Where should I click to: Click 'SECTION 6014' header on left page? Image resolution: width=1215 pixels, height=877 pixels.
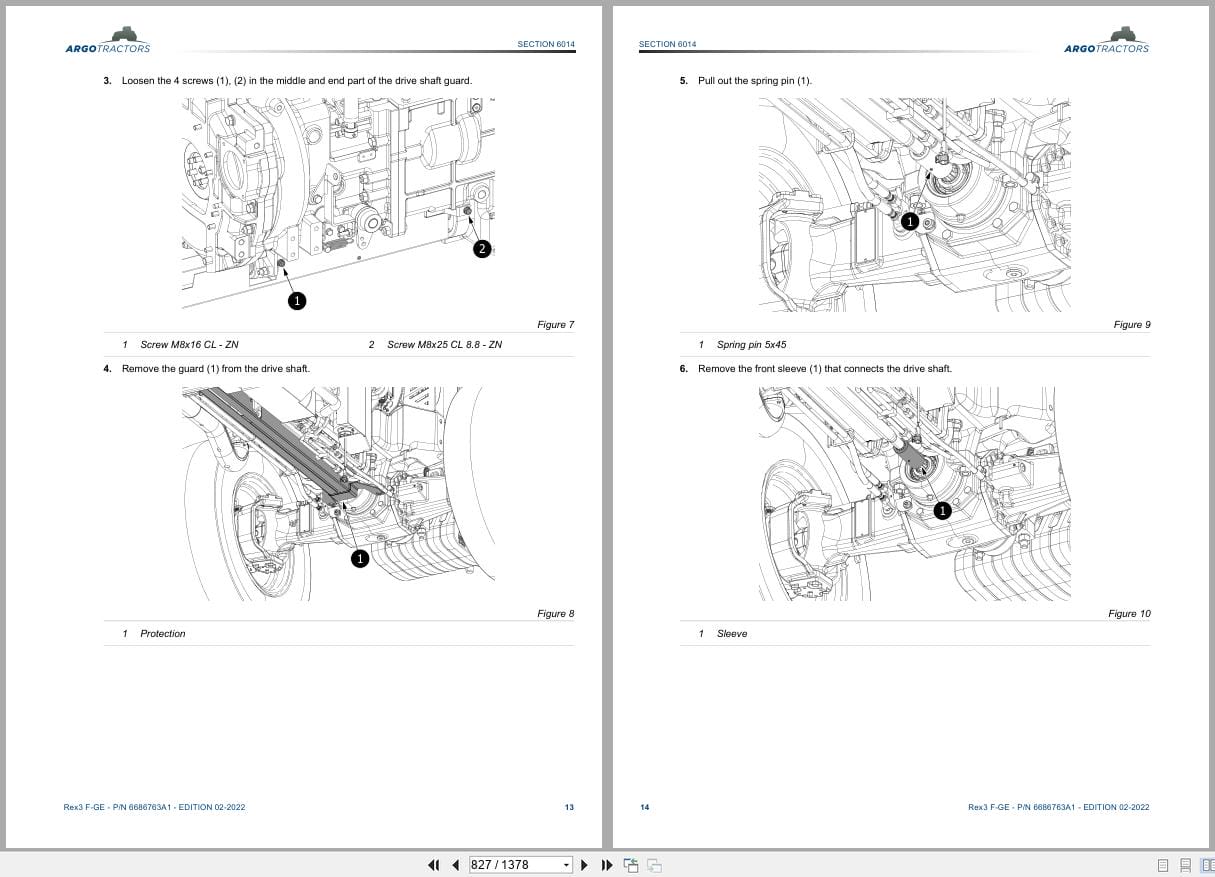pyautogui.click(x=546, y=44)
